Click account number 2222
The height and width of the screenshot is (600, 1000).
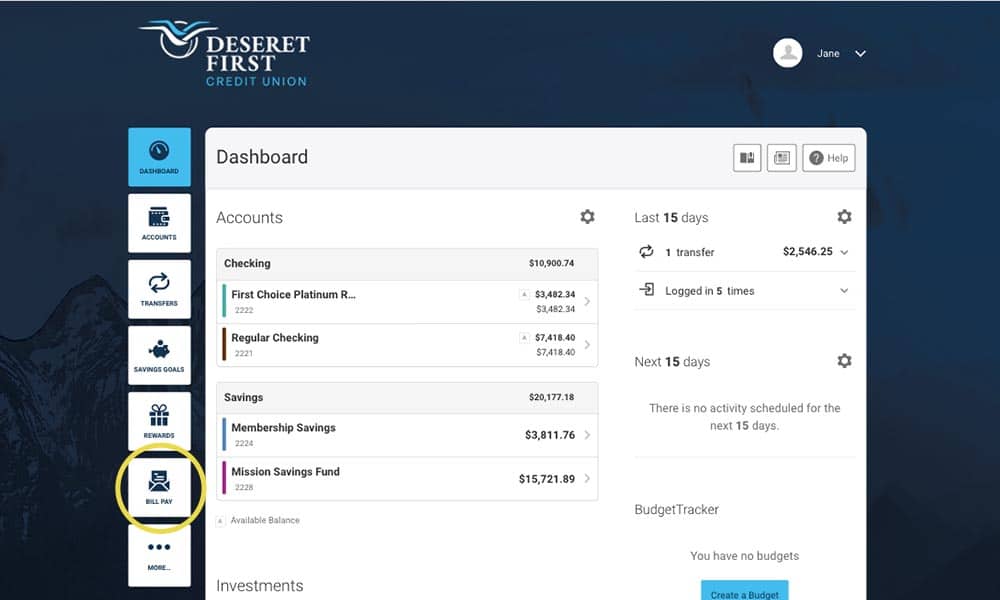point(244,310)
